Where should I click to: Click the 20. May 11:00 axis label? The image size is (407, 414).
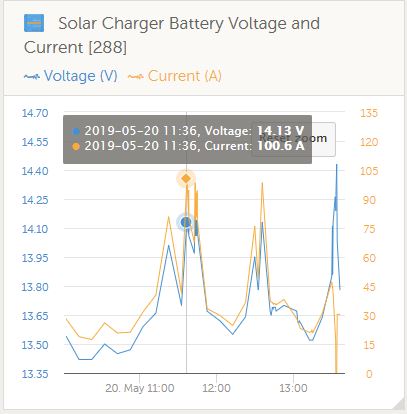[x=140, y=388]
